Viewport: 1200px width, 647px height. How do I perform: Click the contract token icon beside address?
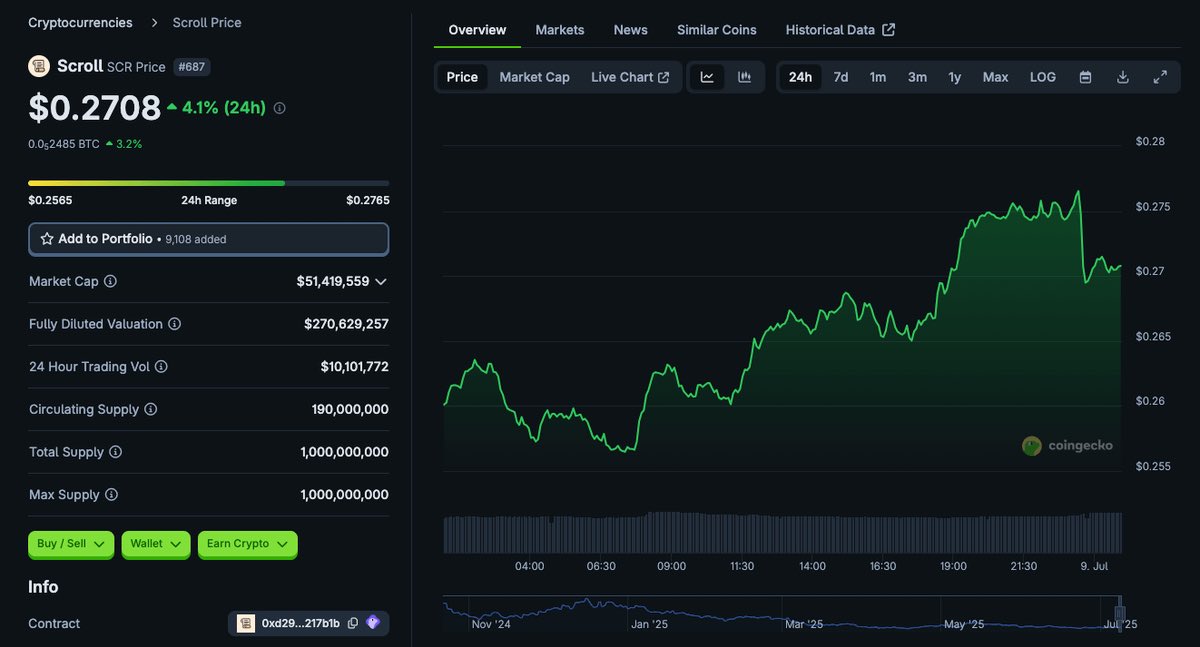click(246, 623)
